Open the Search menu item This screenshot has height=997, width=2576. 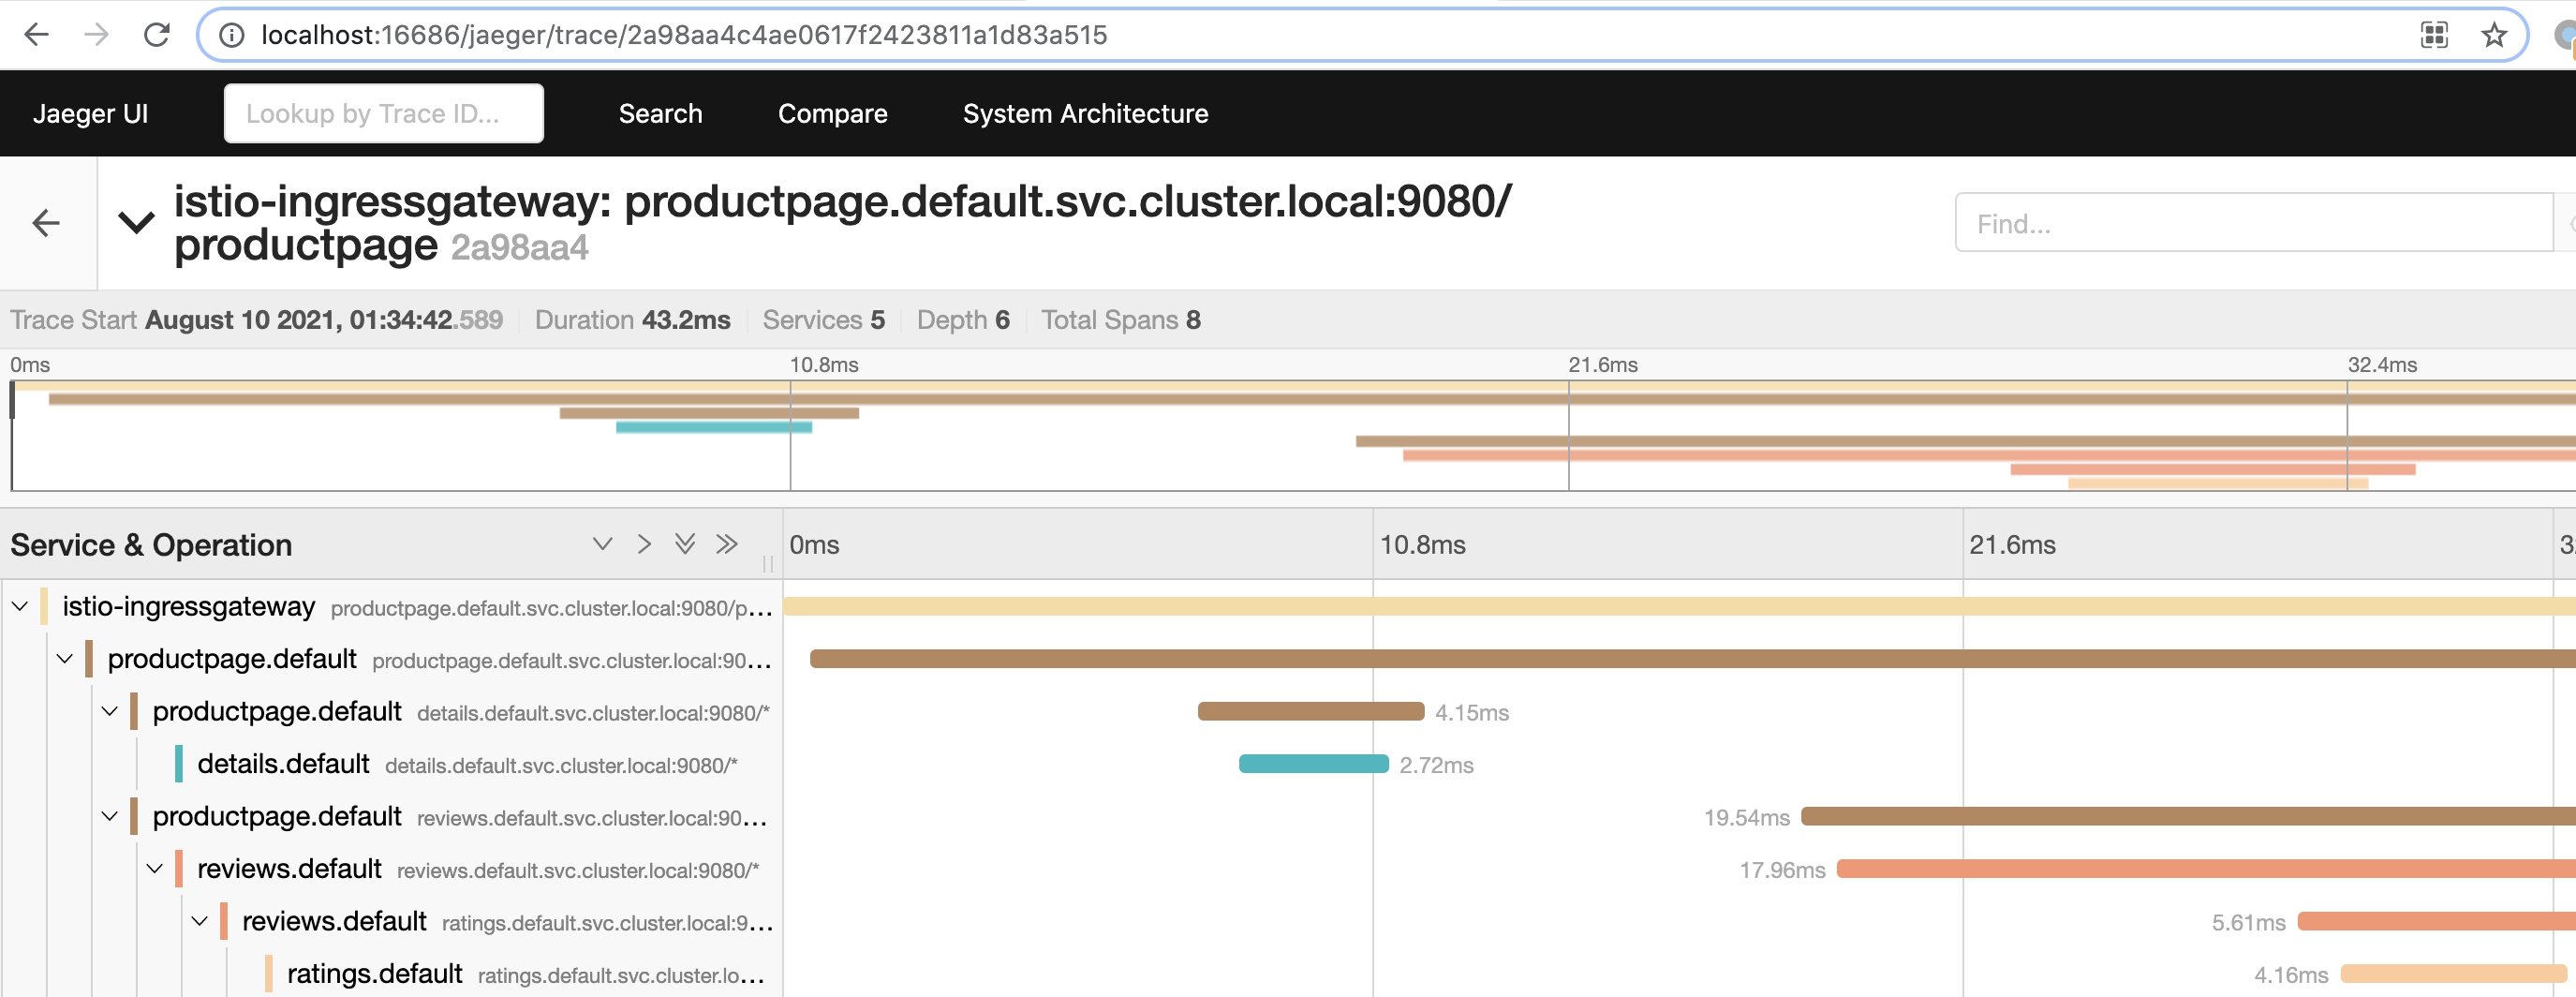tap(660, 114)
